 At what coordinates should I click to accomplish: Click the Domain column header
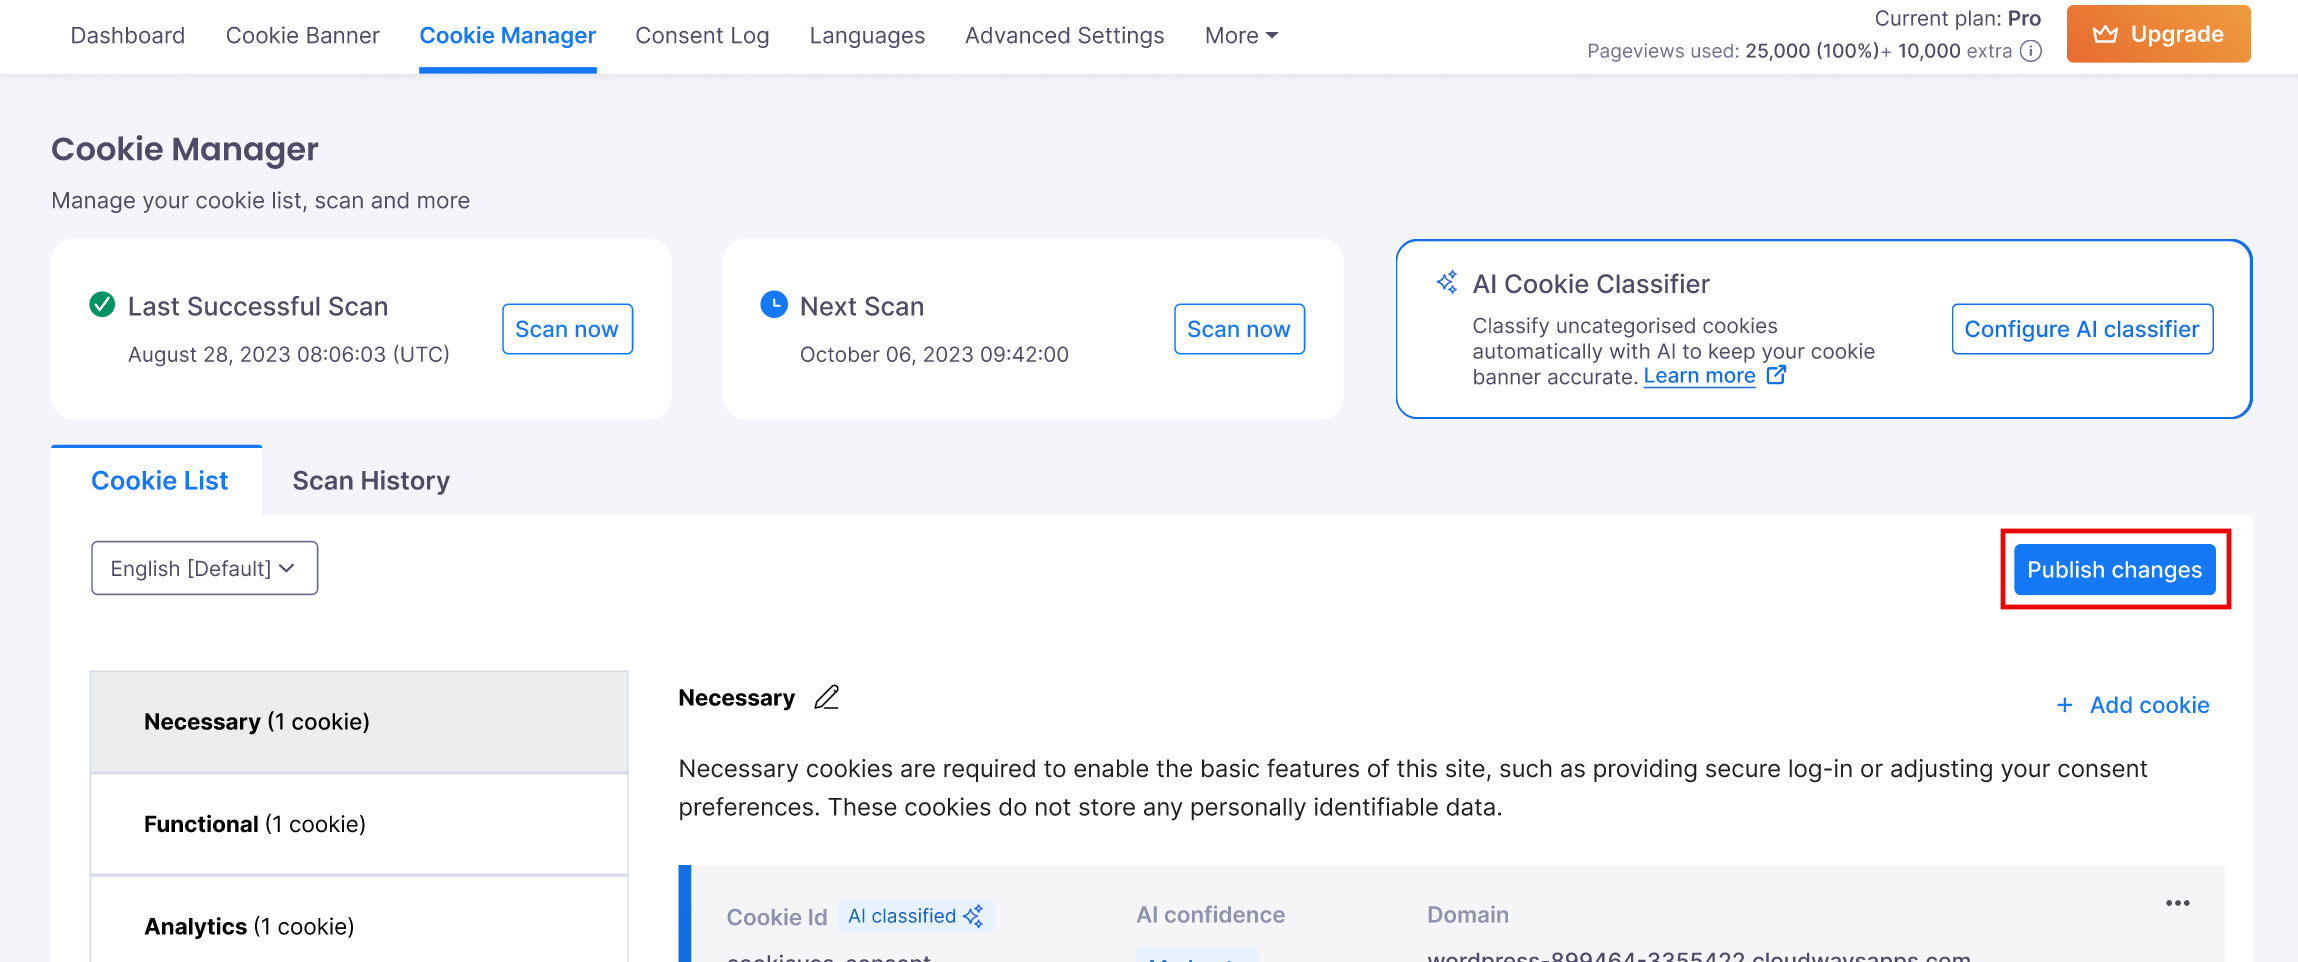[1468, 915]
